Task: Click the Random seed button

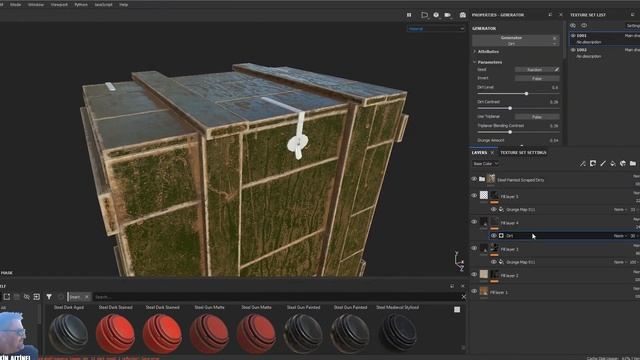Action: (x=534, y=70)
